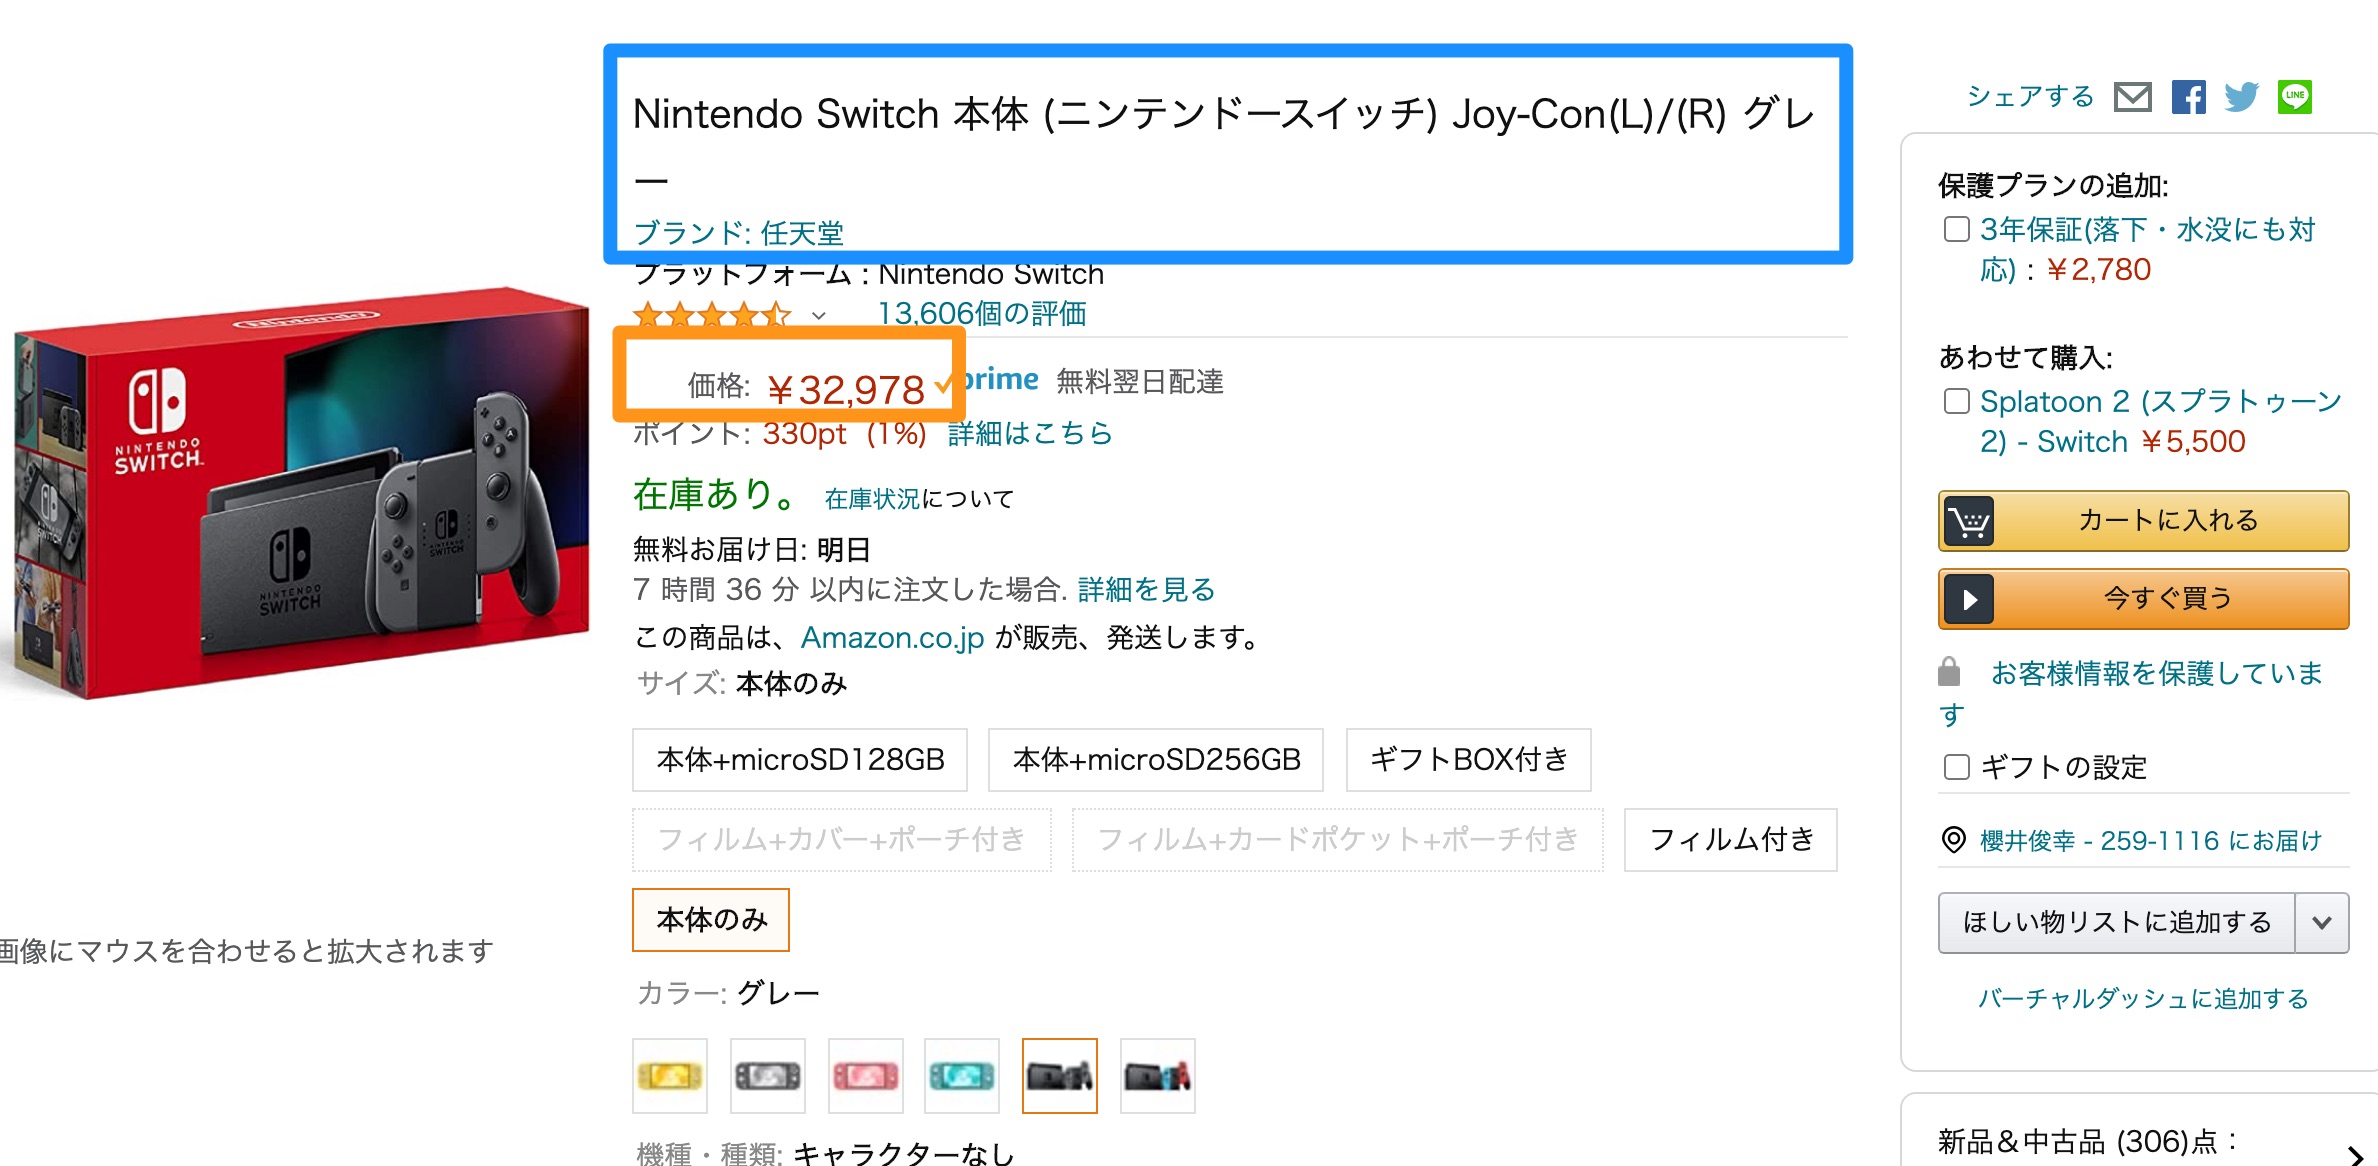The width and height of the screenshot is (2378, 1166).
Task: Enable the 3年保証 protection plan checkbox
Action: point(1956,230)
